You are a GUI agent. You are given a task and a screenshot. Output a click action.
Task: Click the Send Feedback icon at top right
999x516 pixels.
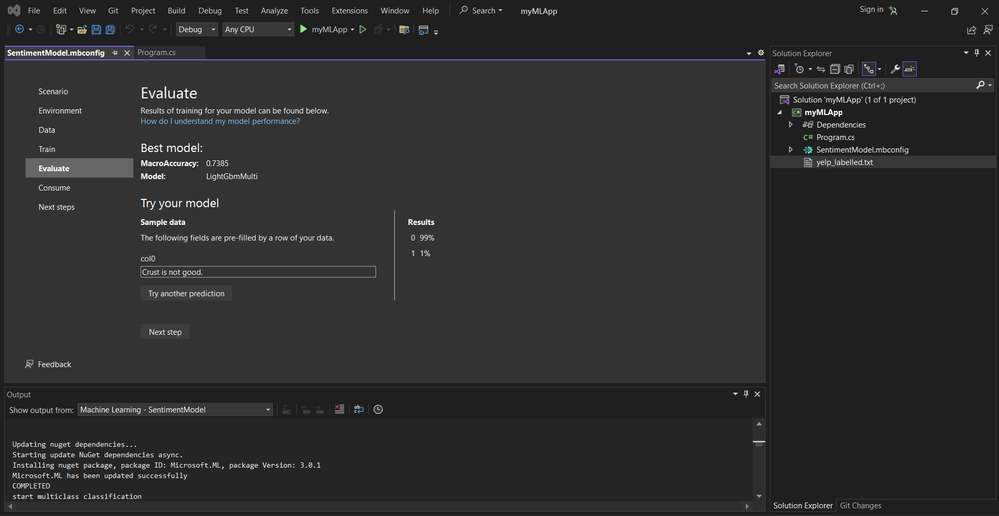coord(988,29)
